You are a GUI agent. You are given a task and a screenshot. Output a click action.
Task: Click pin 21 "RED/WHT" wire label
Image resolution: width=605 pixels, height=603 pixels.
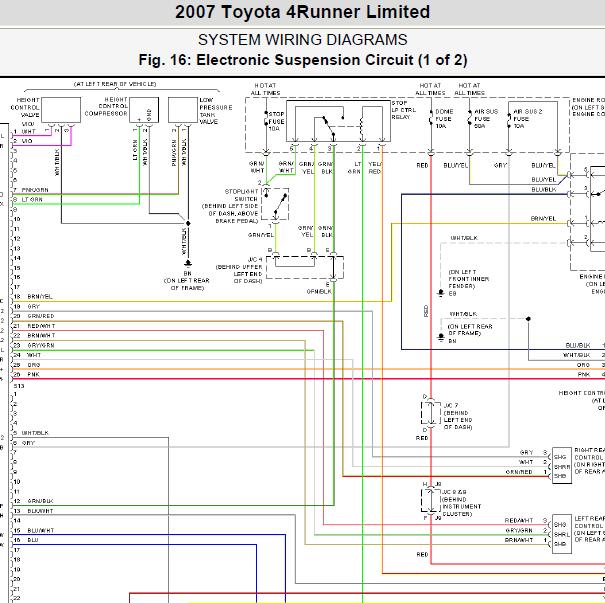click(41, 326)
